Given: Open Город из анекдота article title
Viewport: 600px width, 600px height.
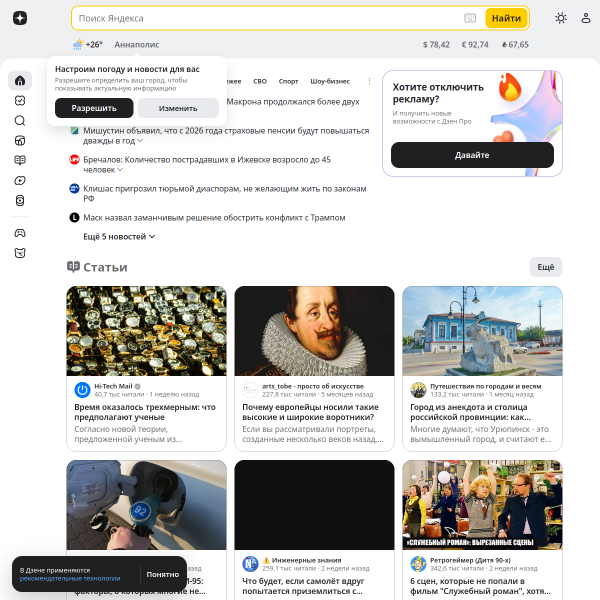Looking at the screenshot, I should tap(470, 412).
